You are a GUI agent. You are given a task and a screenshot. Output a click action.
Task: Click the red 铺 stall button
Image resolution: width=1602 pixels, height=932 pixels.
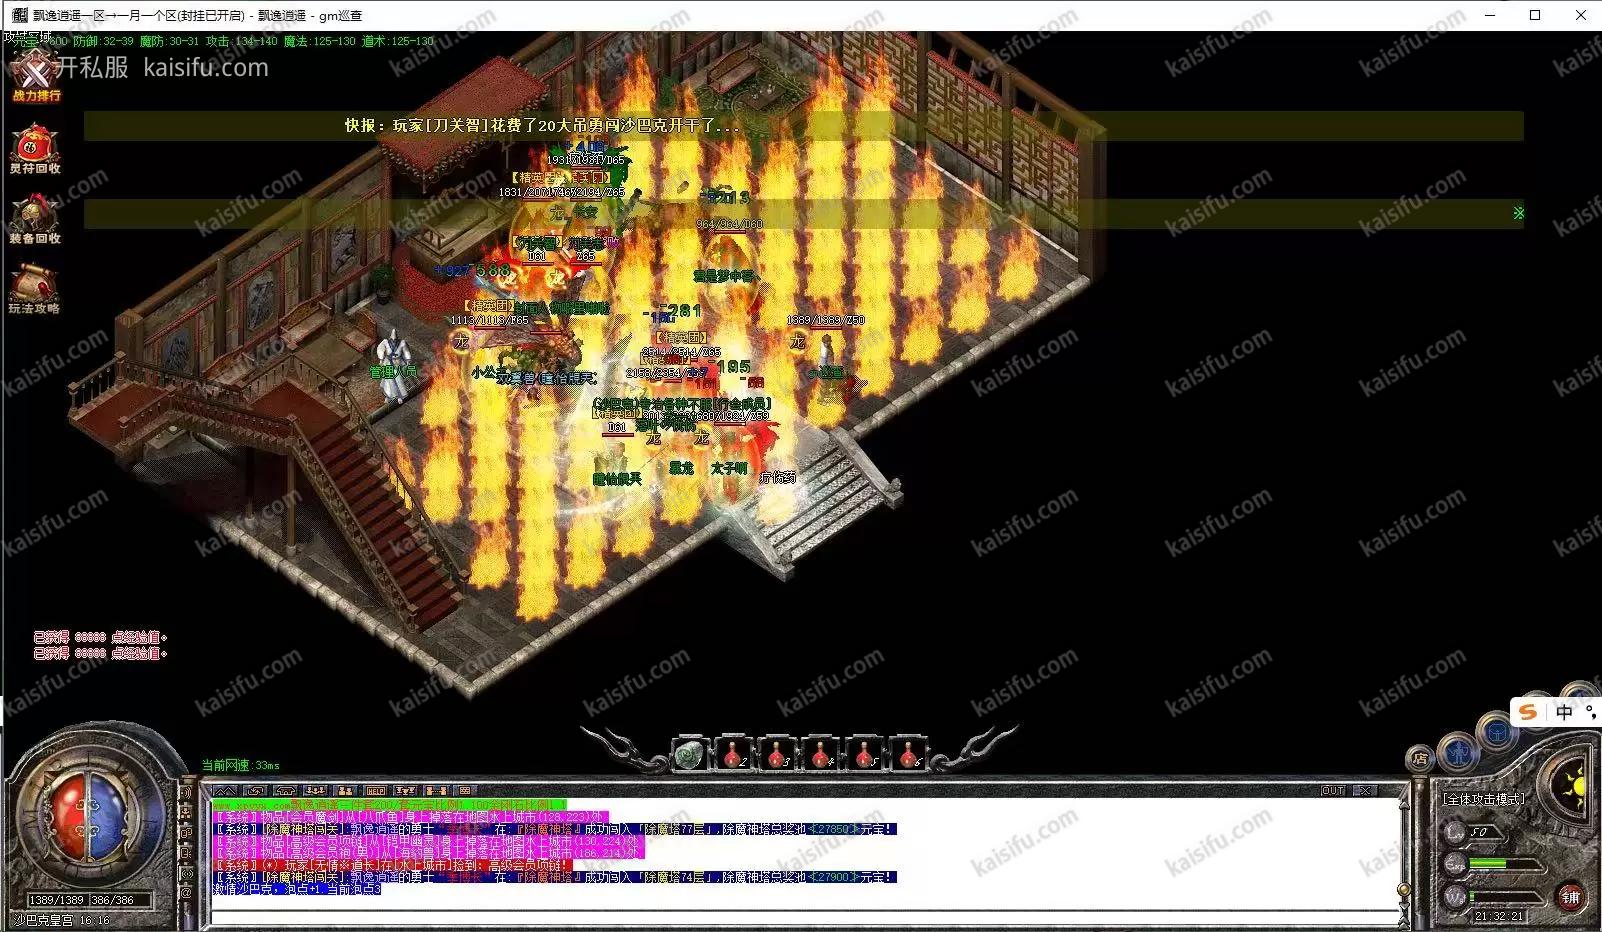pos(1570,897)
